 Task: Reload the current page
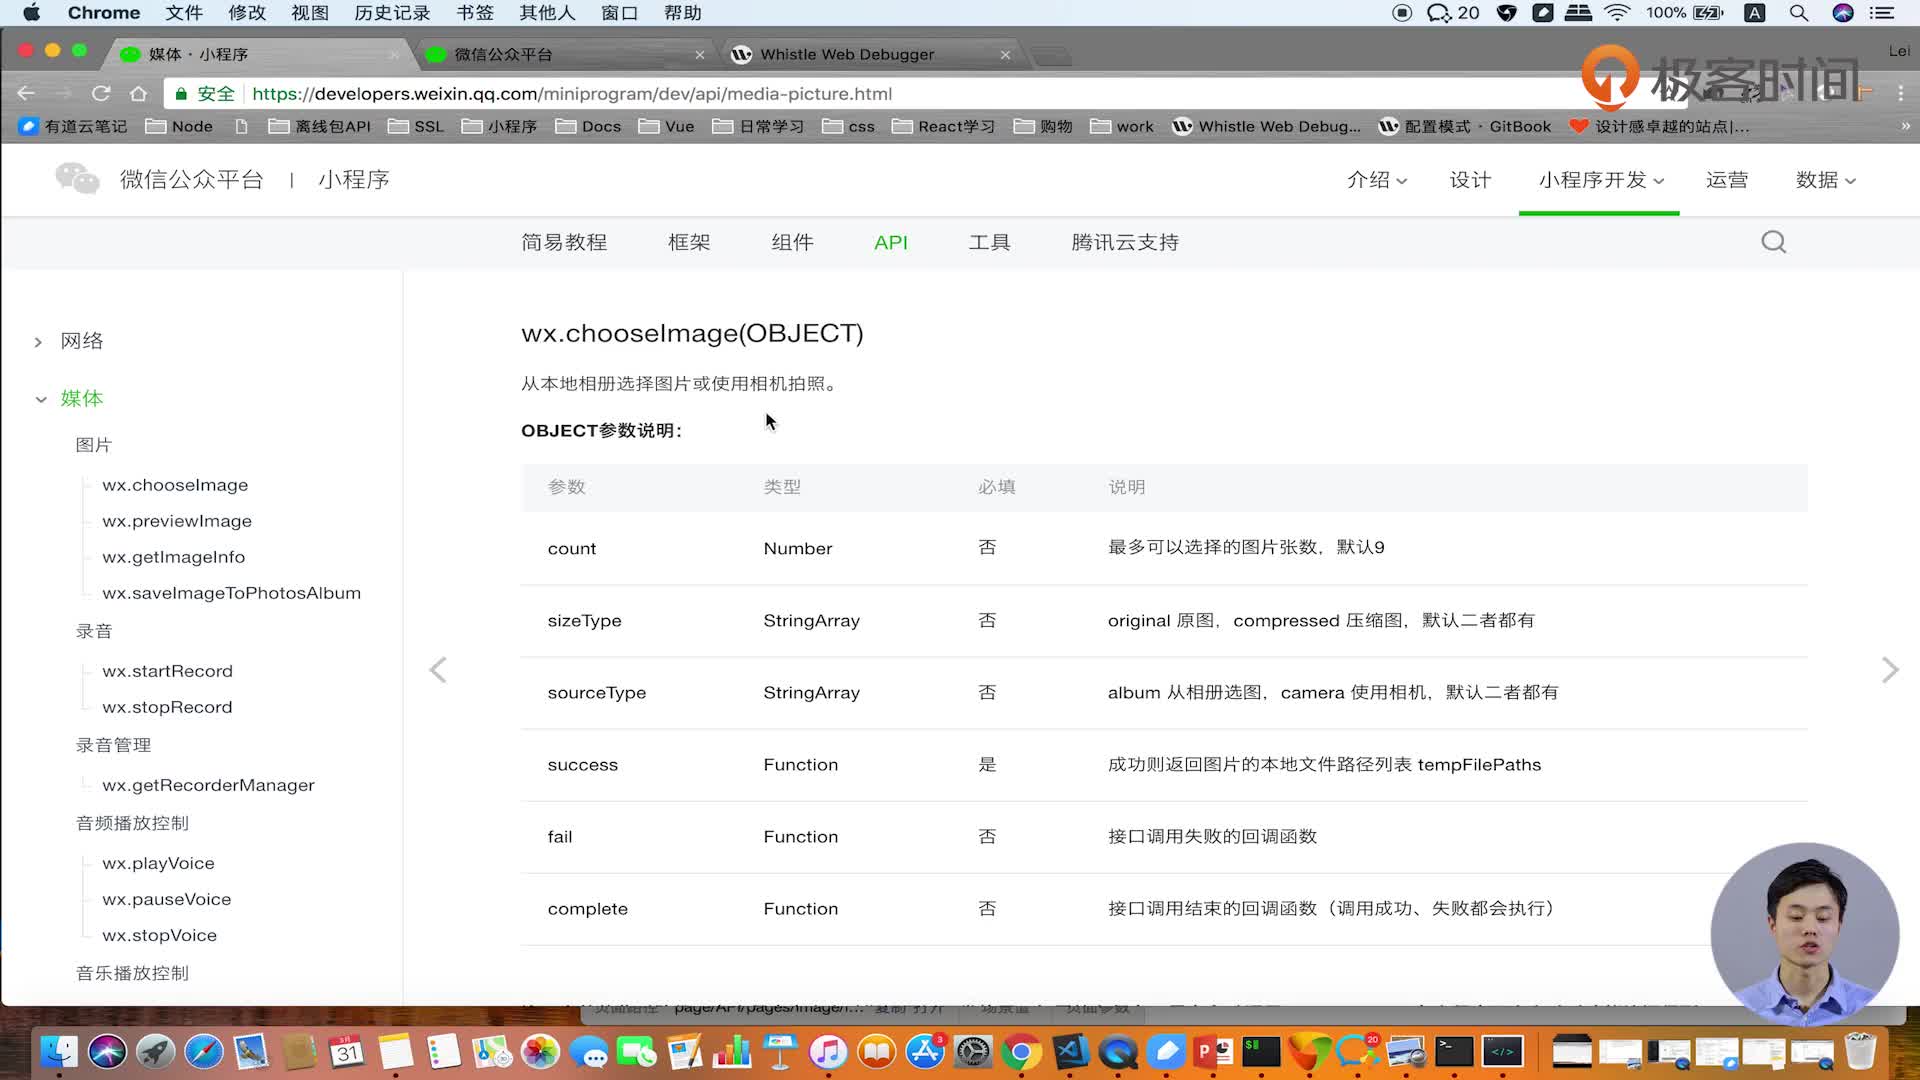click(101, 93)
